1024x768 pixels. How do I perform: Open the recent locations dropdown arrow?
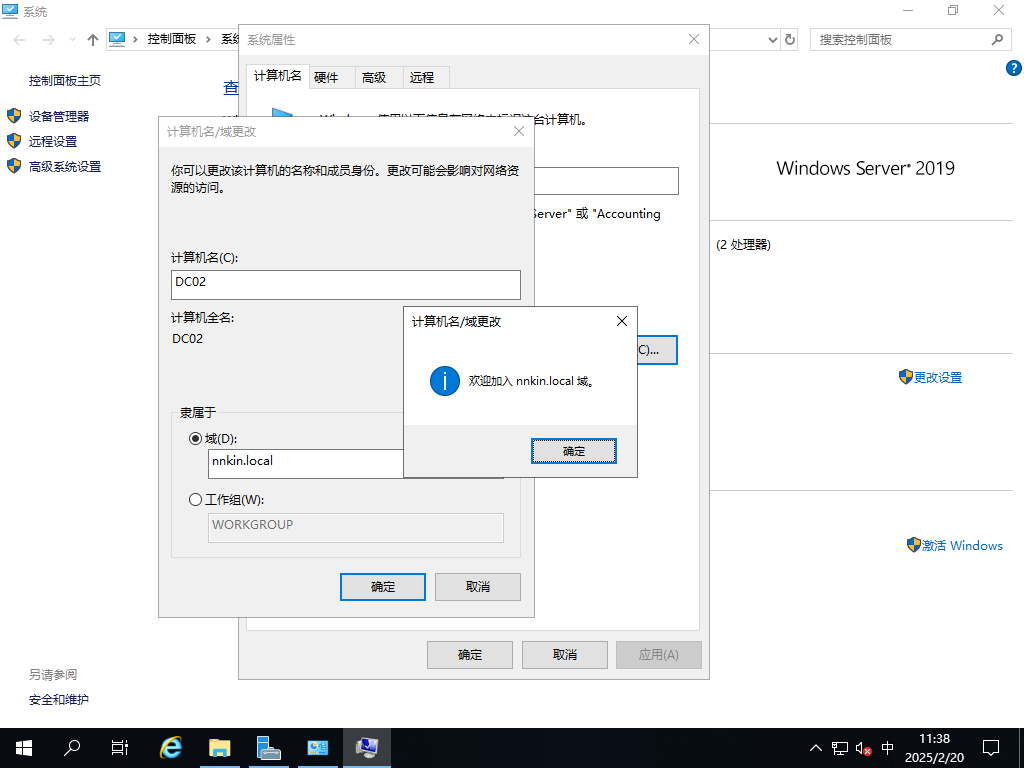pyautogui.click(x=71, y=40)
